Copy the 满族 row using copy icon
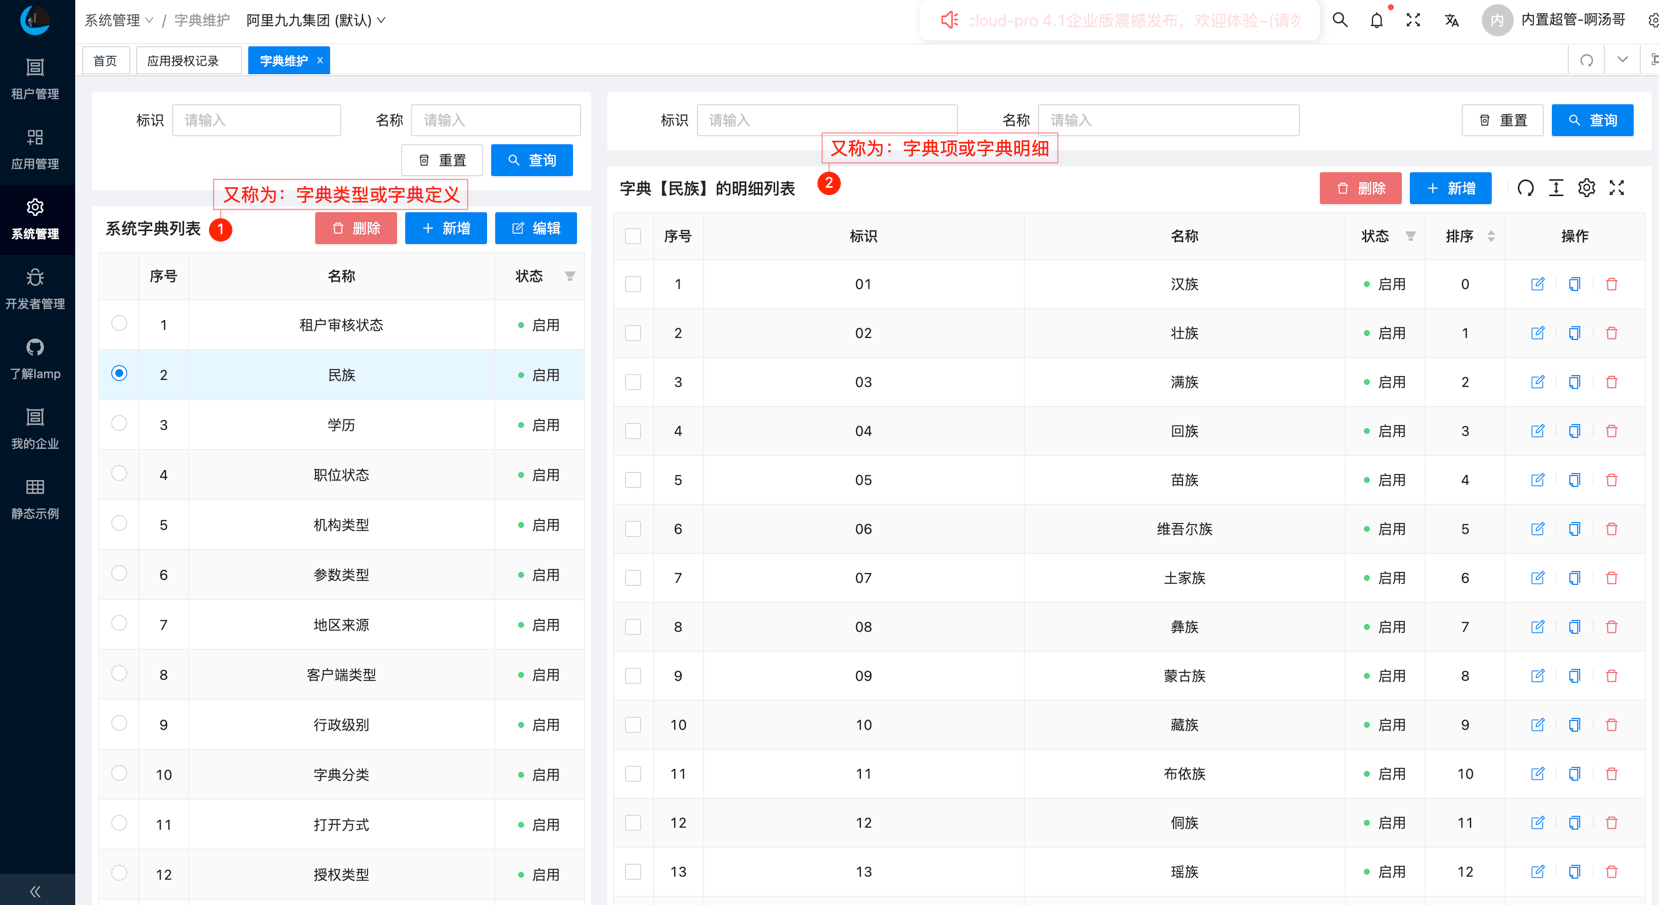1659x905 pixels. (1574, 382)
